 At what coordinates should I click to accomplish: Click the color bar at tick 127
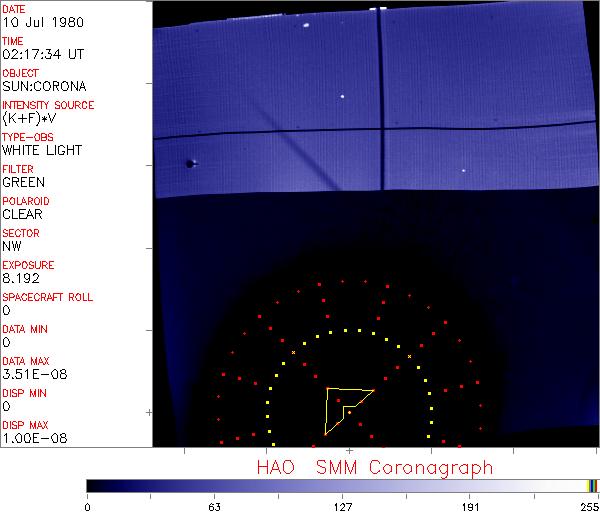(343, 485)
